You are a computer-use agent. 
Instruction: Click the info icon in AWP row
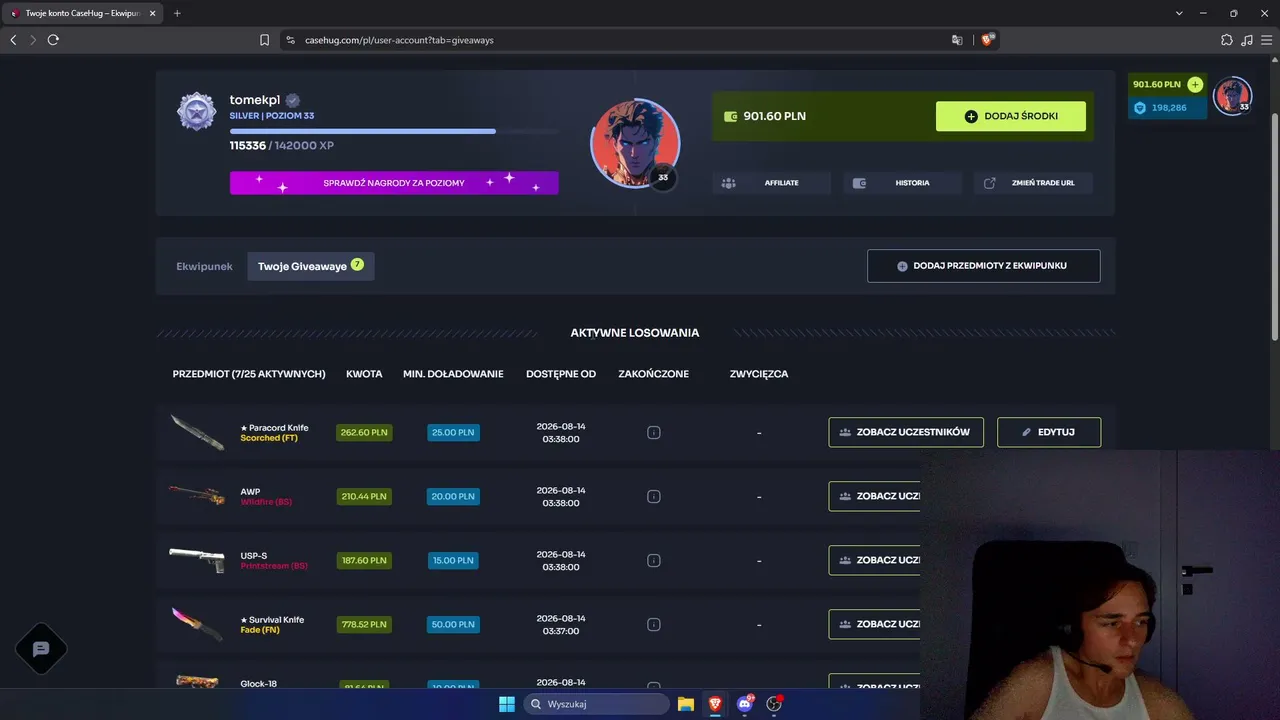click(x=654, y=497)
